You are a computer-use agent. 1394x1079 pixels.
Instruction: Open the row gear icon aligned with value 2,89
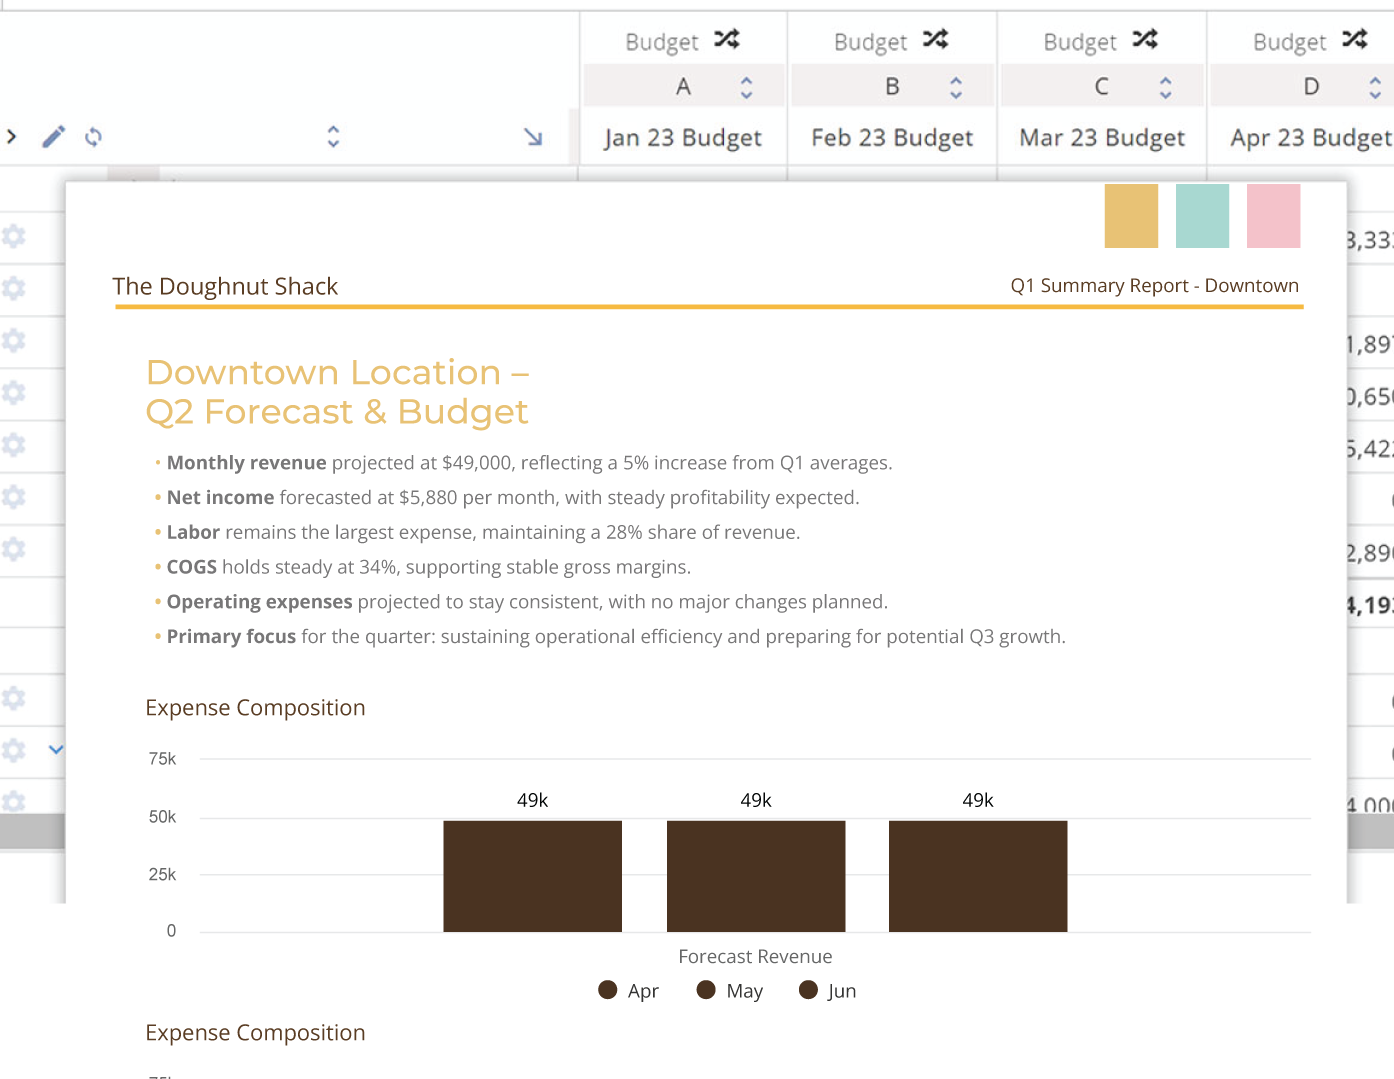point(14,549)
